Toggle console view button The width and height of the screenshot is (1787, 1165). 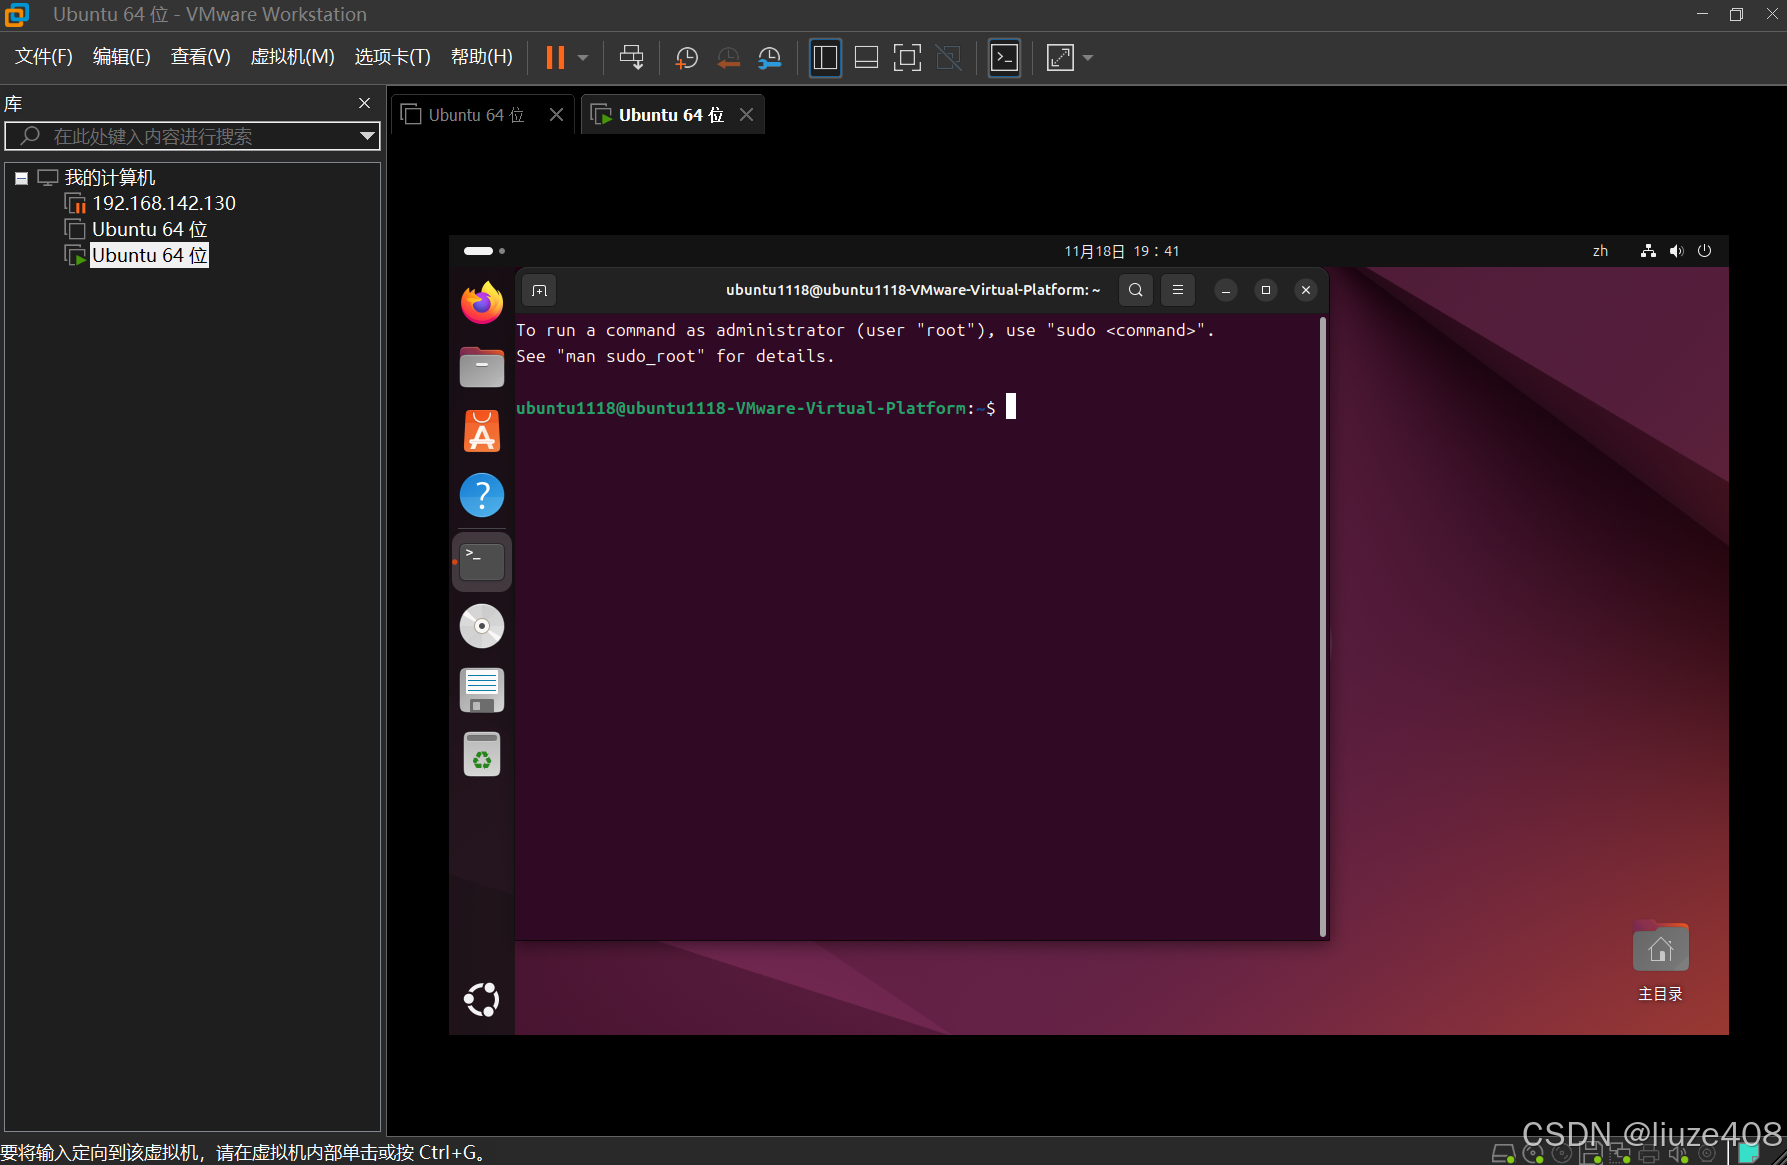click(x=1004, y=57)
